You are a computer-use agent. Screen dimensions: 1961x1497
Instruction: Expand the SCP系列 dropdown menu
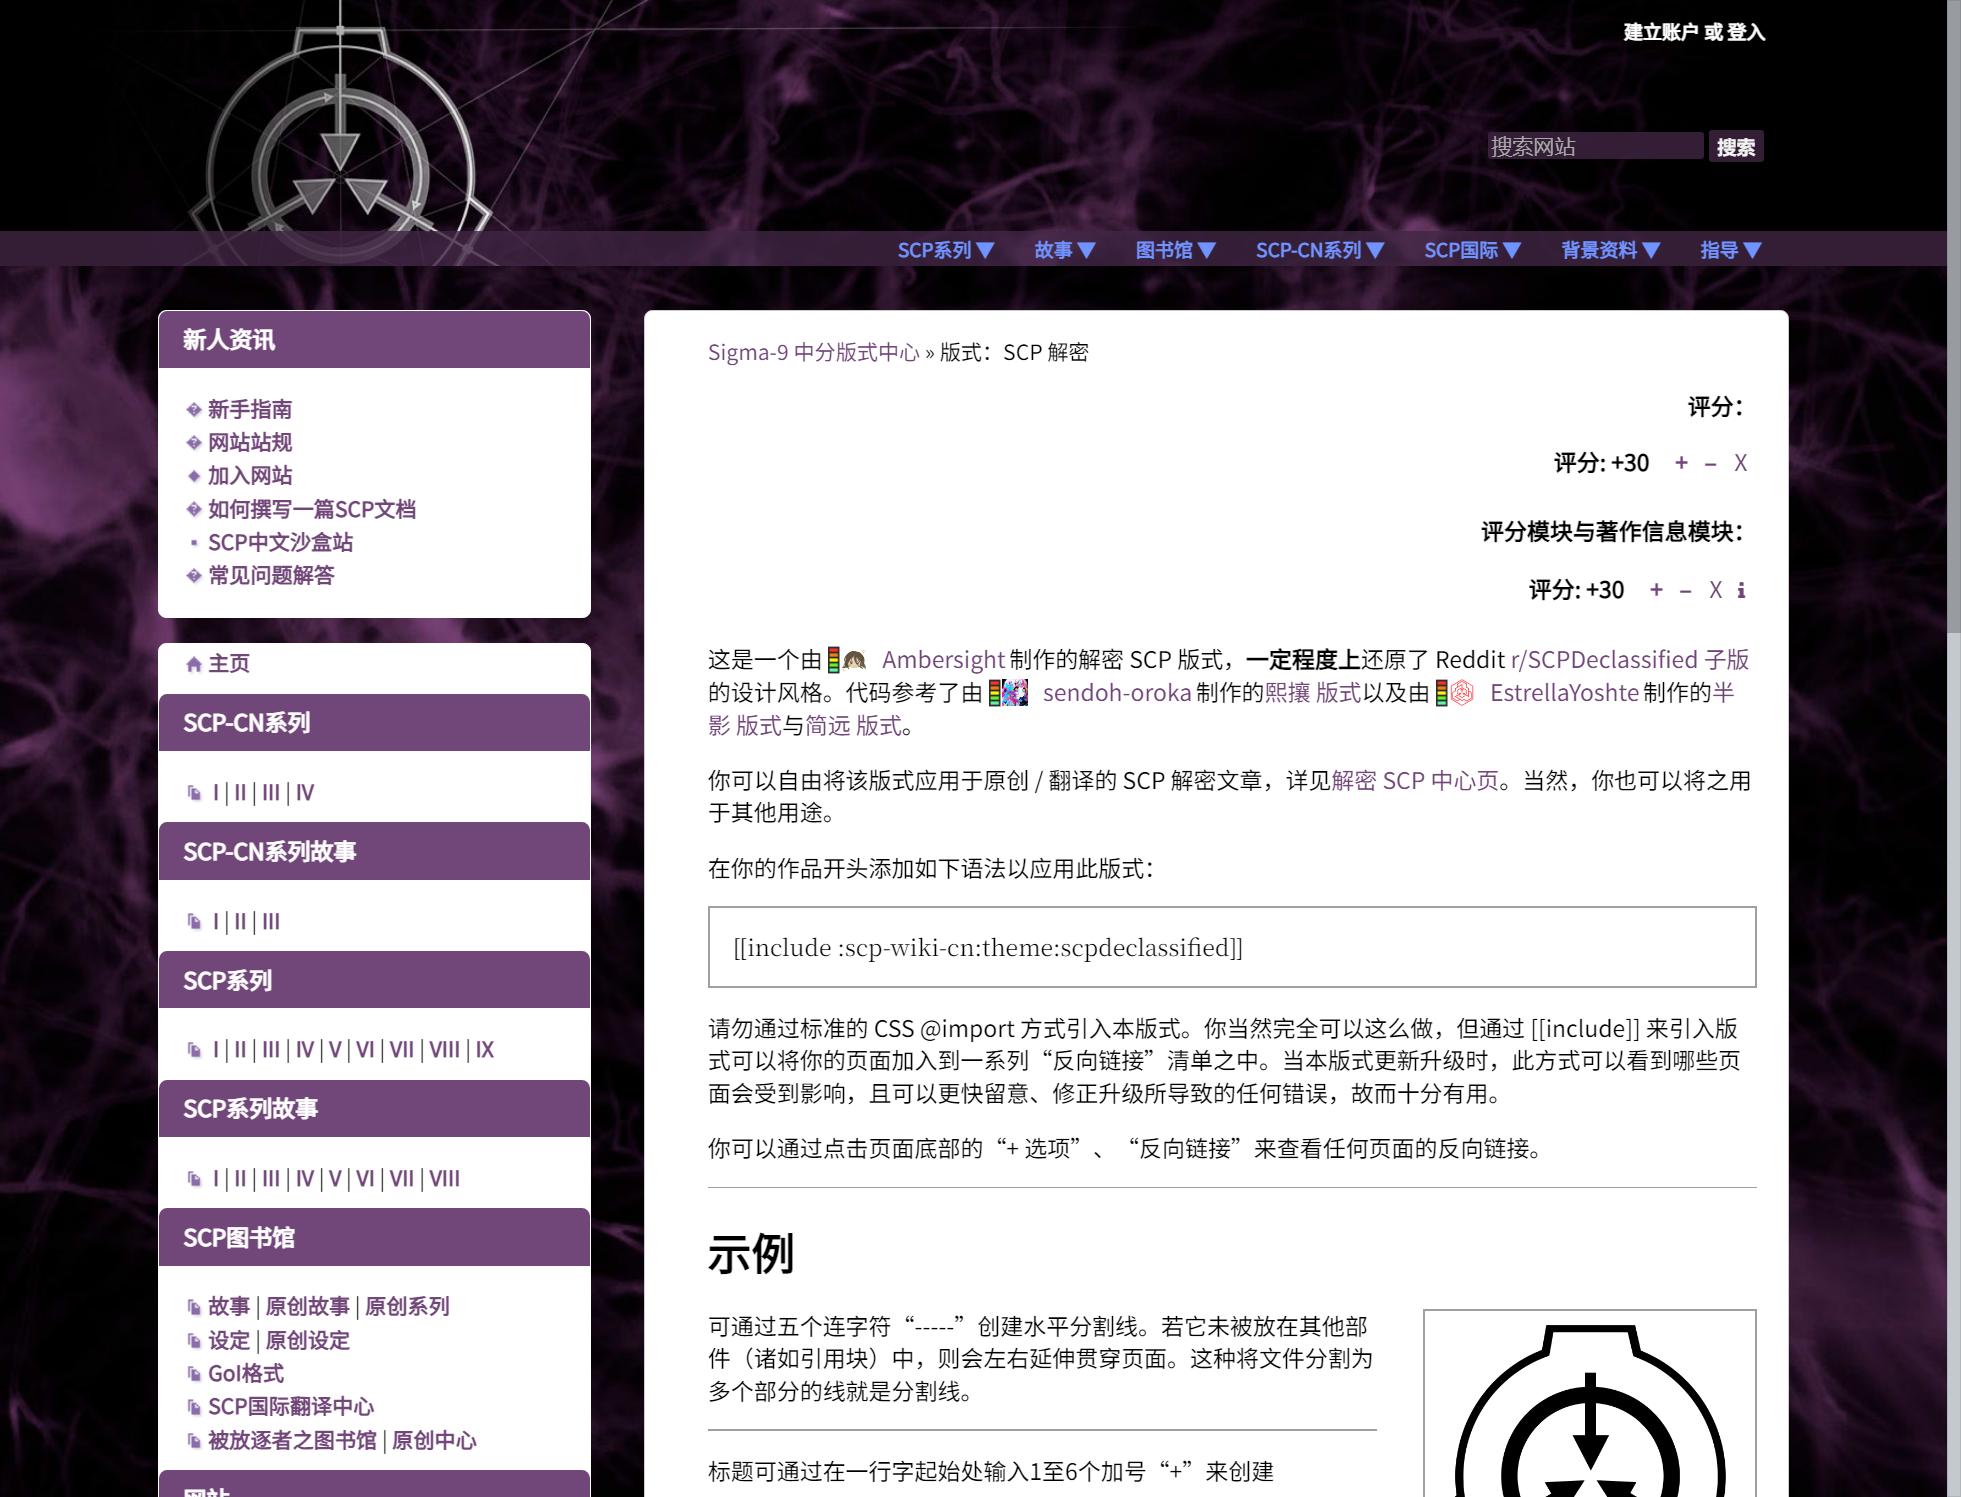945,250
